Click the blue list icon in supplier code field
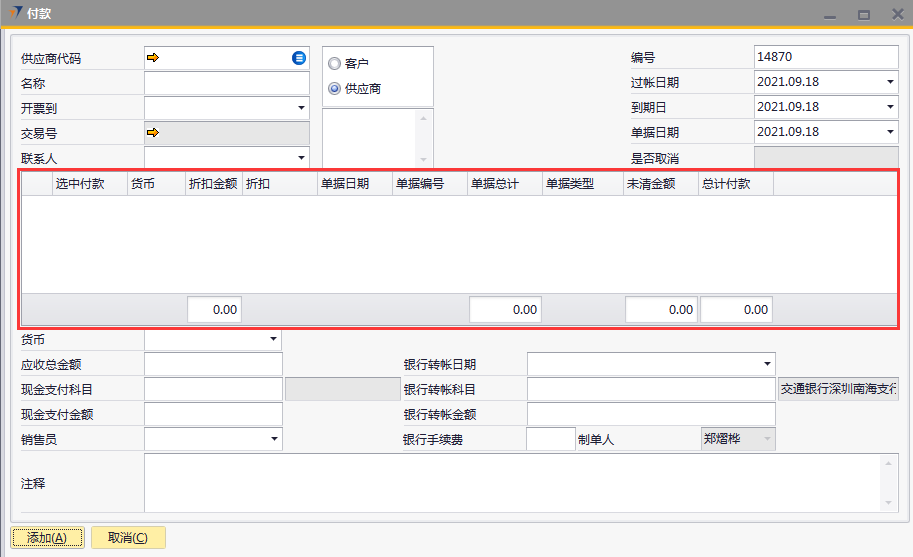The width and height of the screenshot is (913, 557). point(299,58)
